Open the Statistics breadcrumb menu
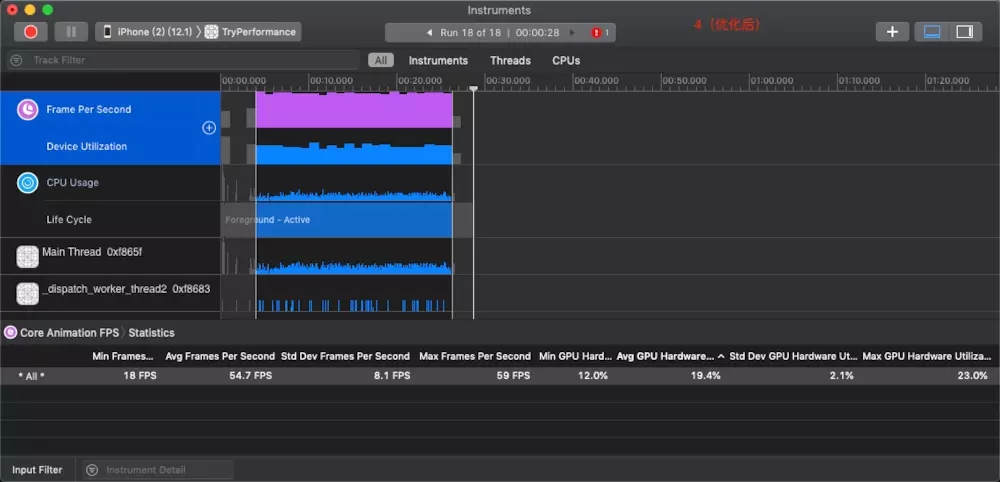The width and height of the screenshot is (1000, 482). coord(151,333)
